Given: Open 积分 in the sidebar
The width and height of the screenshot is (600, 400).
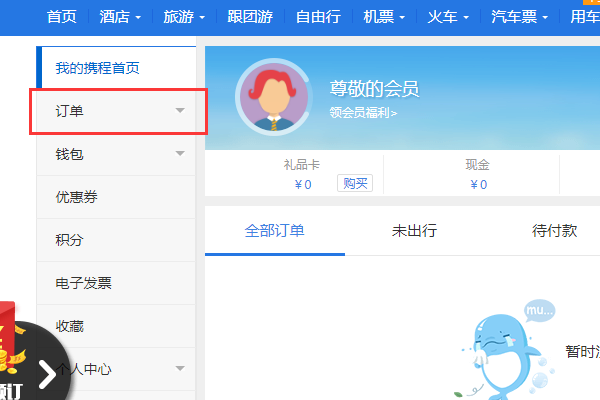Looking at the screenshot, I should pyautogui.click(x=116, y=240).
